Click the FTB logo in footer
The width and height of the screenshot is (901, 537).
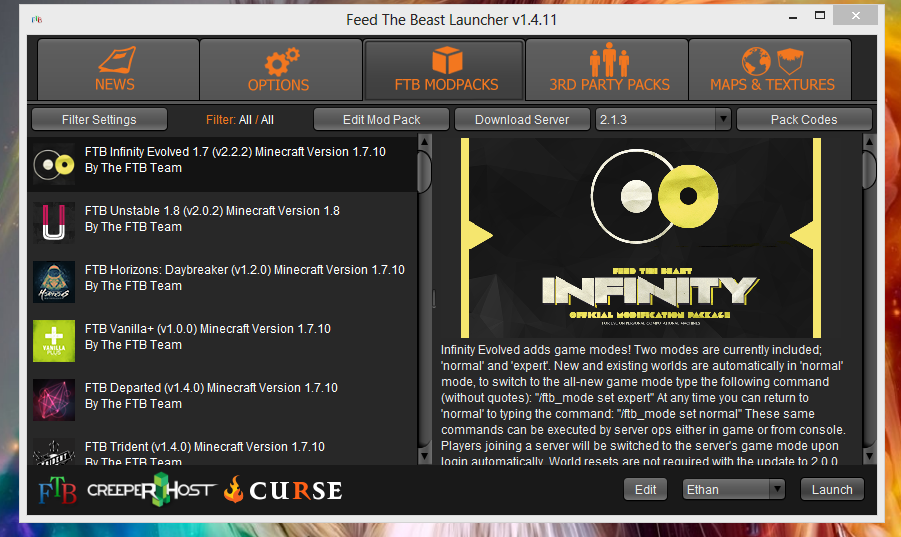click(57, 491)
